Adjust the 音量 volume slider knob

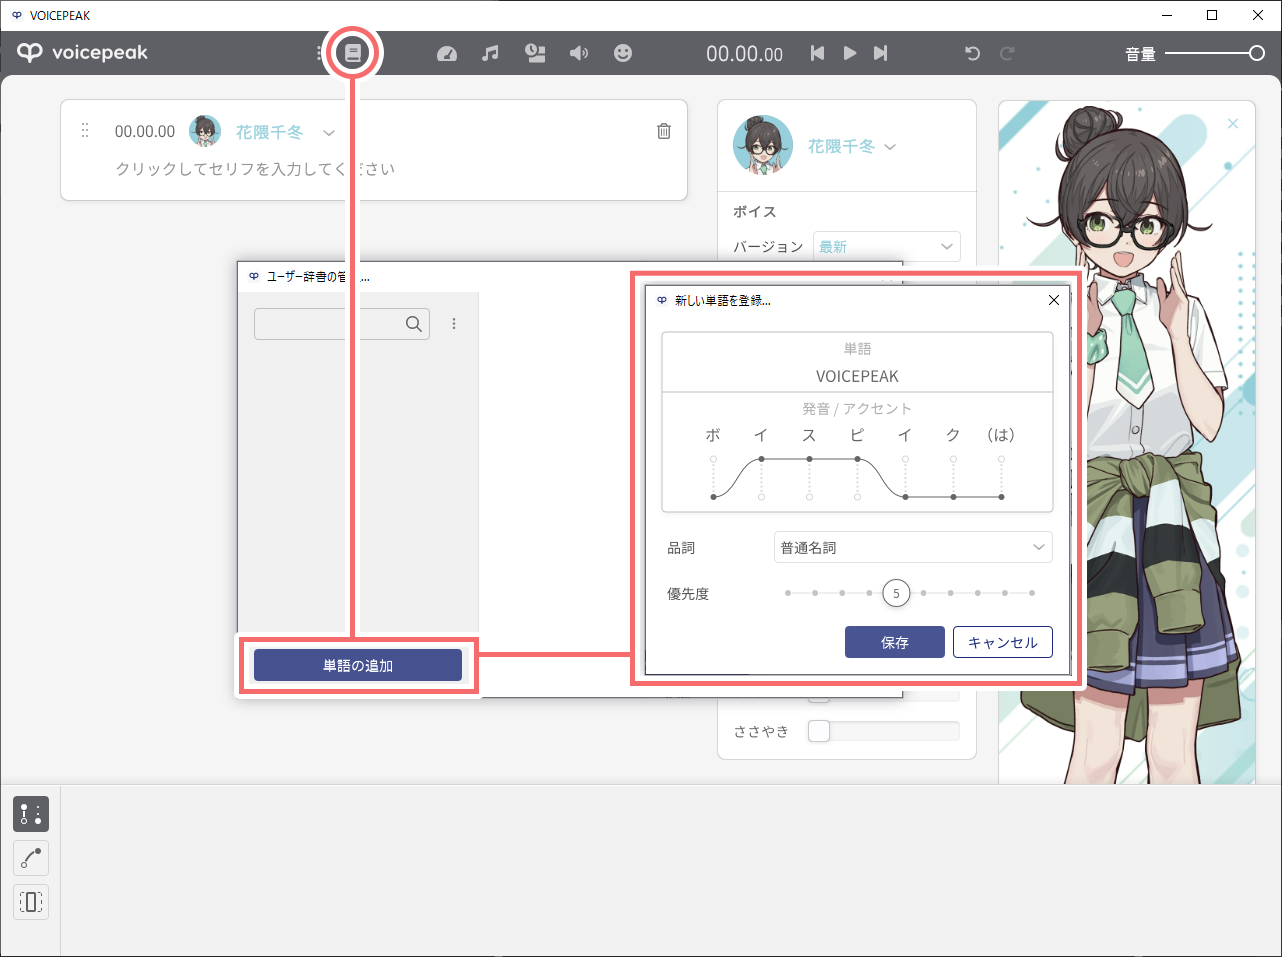[1257, 53]
